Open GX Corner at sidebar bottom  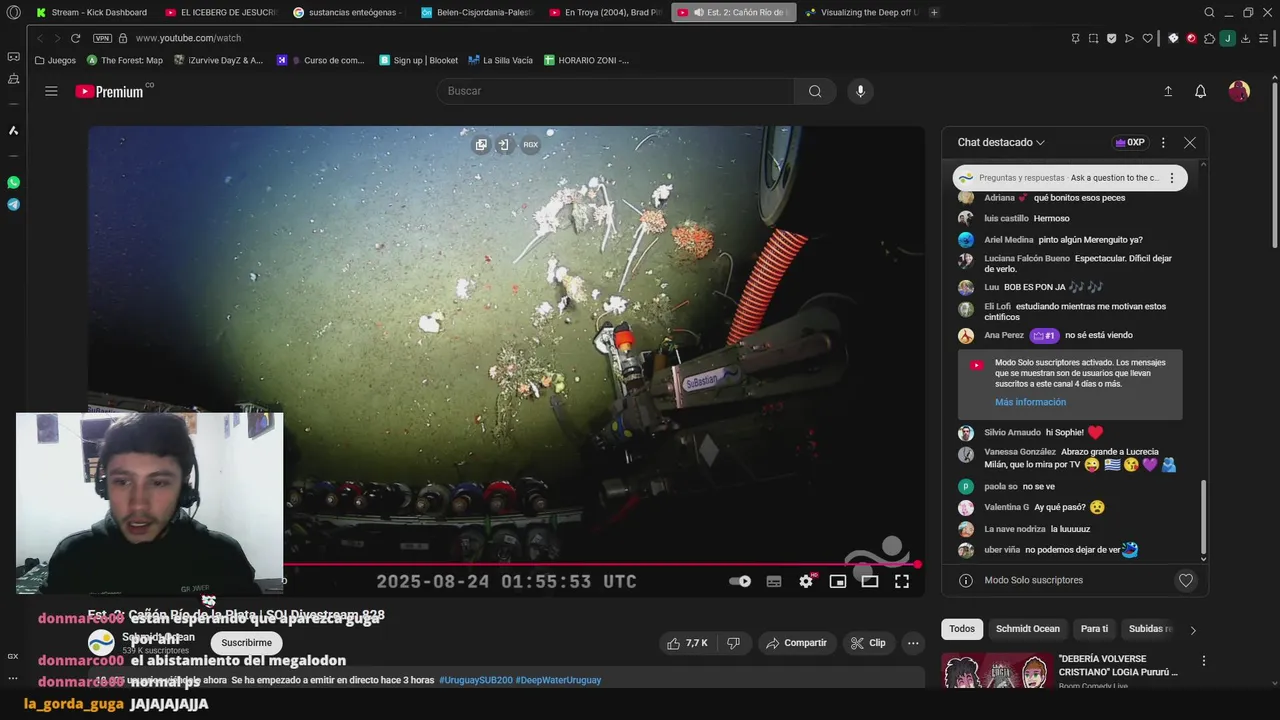tap(13, 656)
